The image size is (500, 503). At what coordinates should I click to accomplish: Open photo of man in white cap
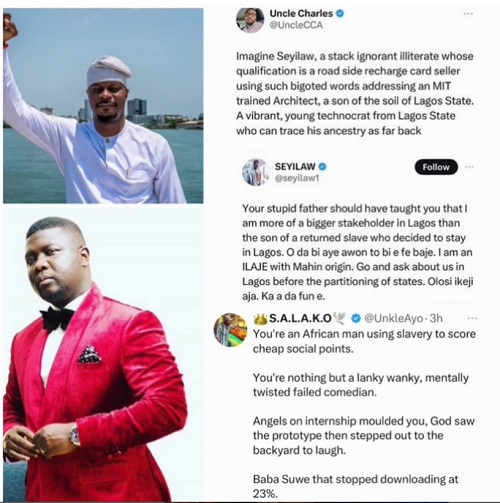pos(103,106)
